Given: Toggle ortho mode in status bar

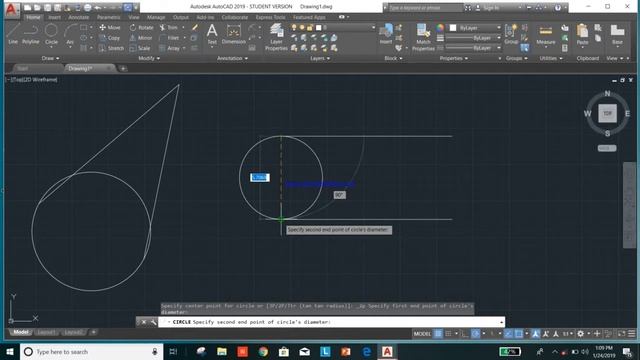Looking at the screenshot, I should pyautogui.click(x=464, y=334).
